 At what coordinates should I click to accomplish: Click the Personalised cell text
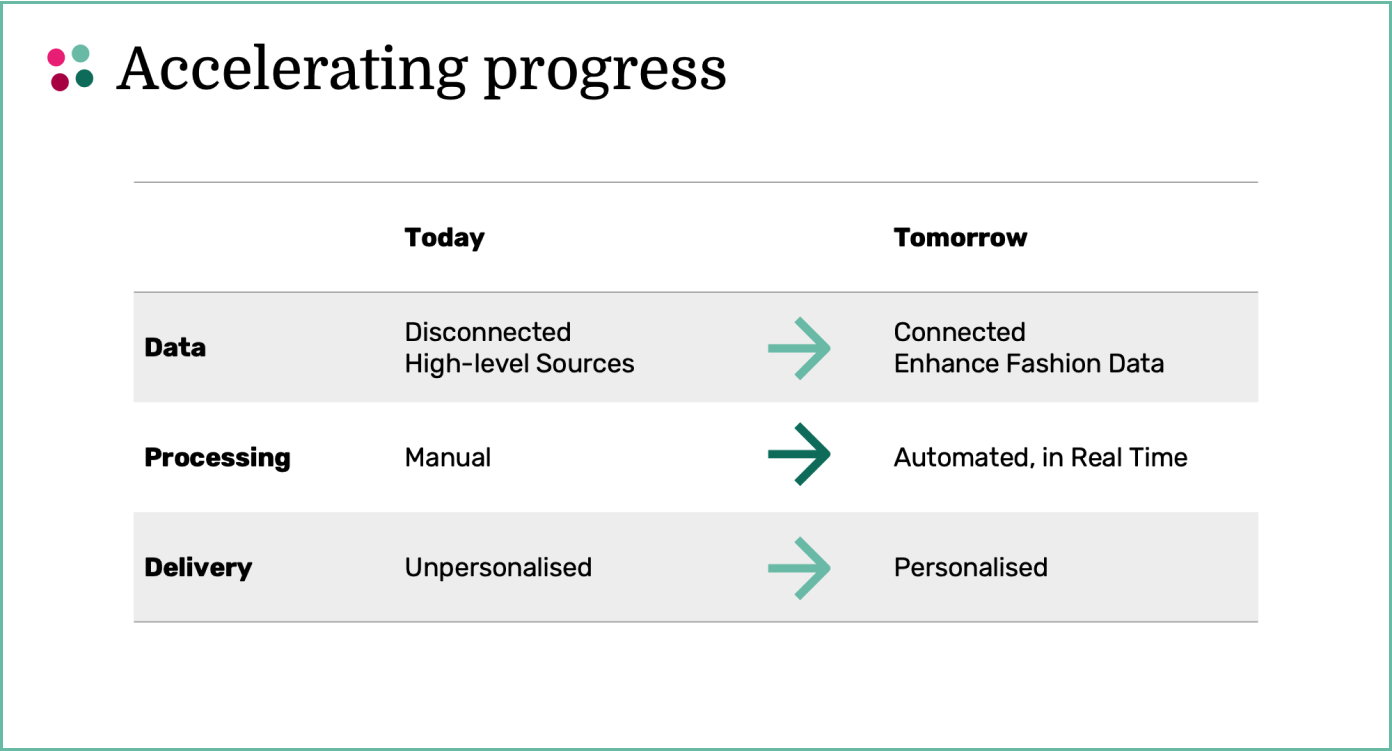click(x=971, y=568)
